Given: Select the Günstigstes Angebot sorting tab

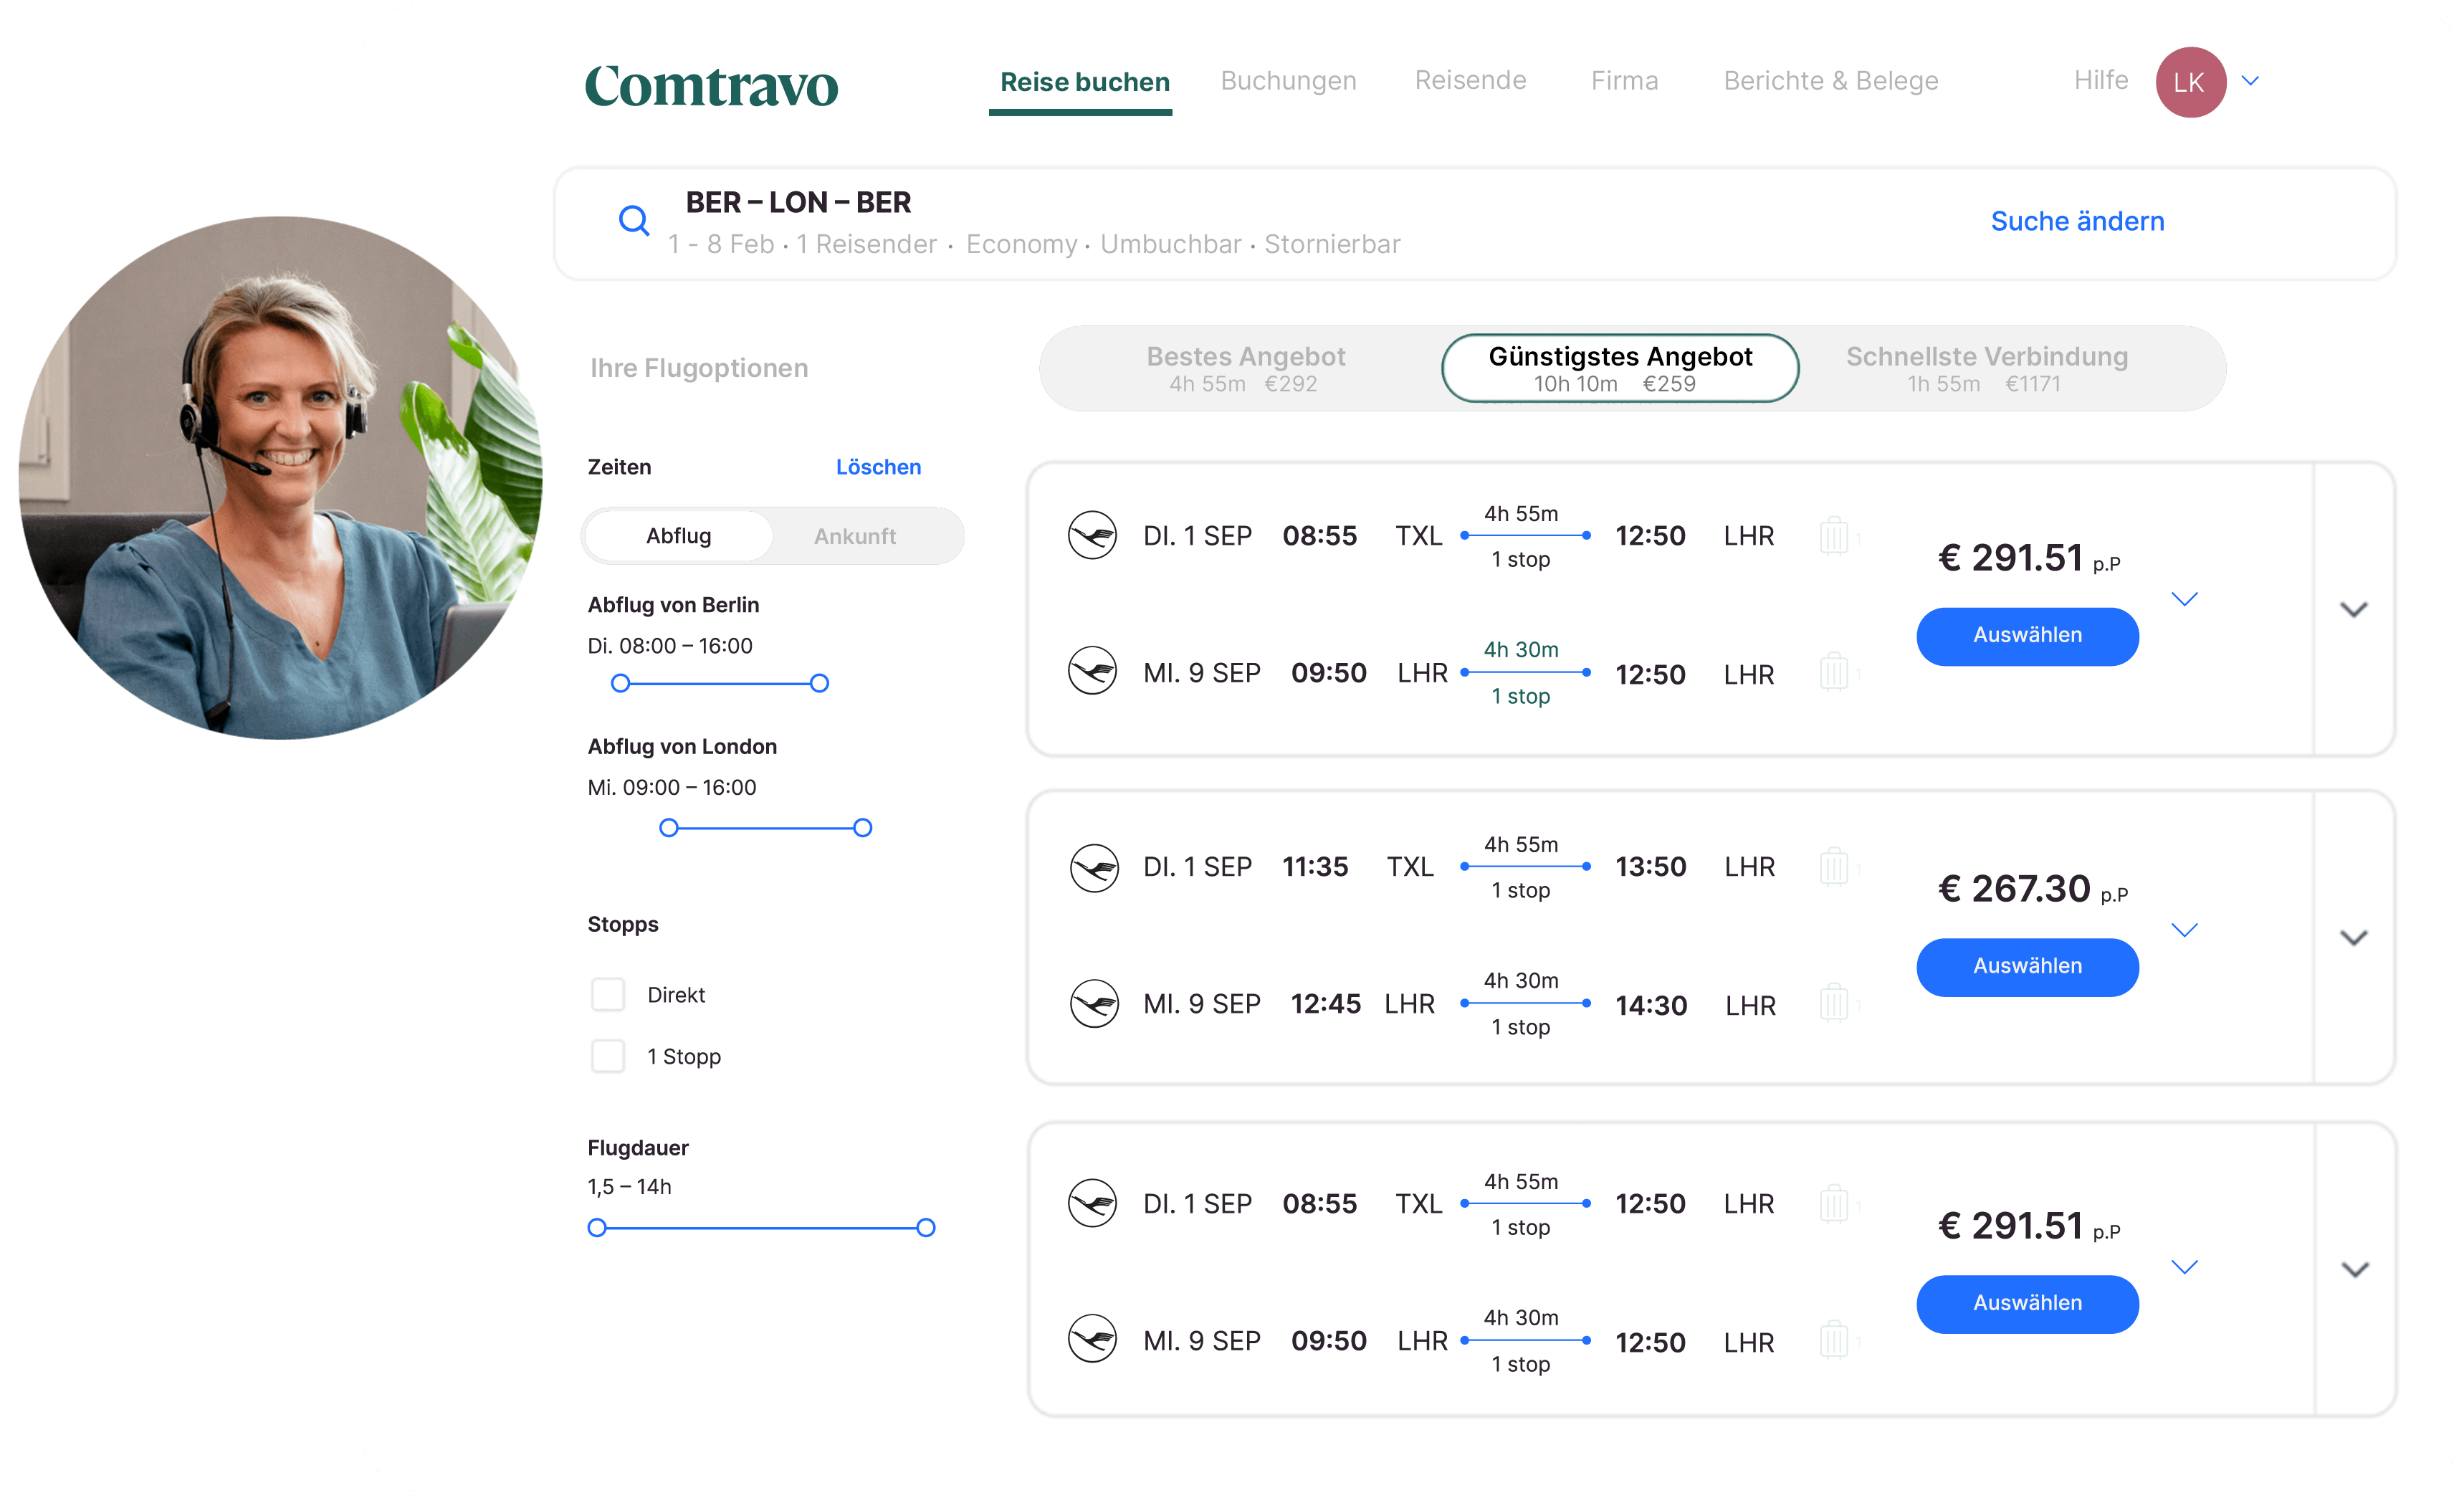Looking at the screenshot, I should tap(1620, 368).
